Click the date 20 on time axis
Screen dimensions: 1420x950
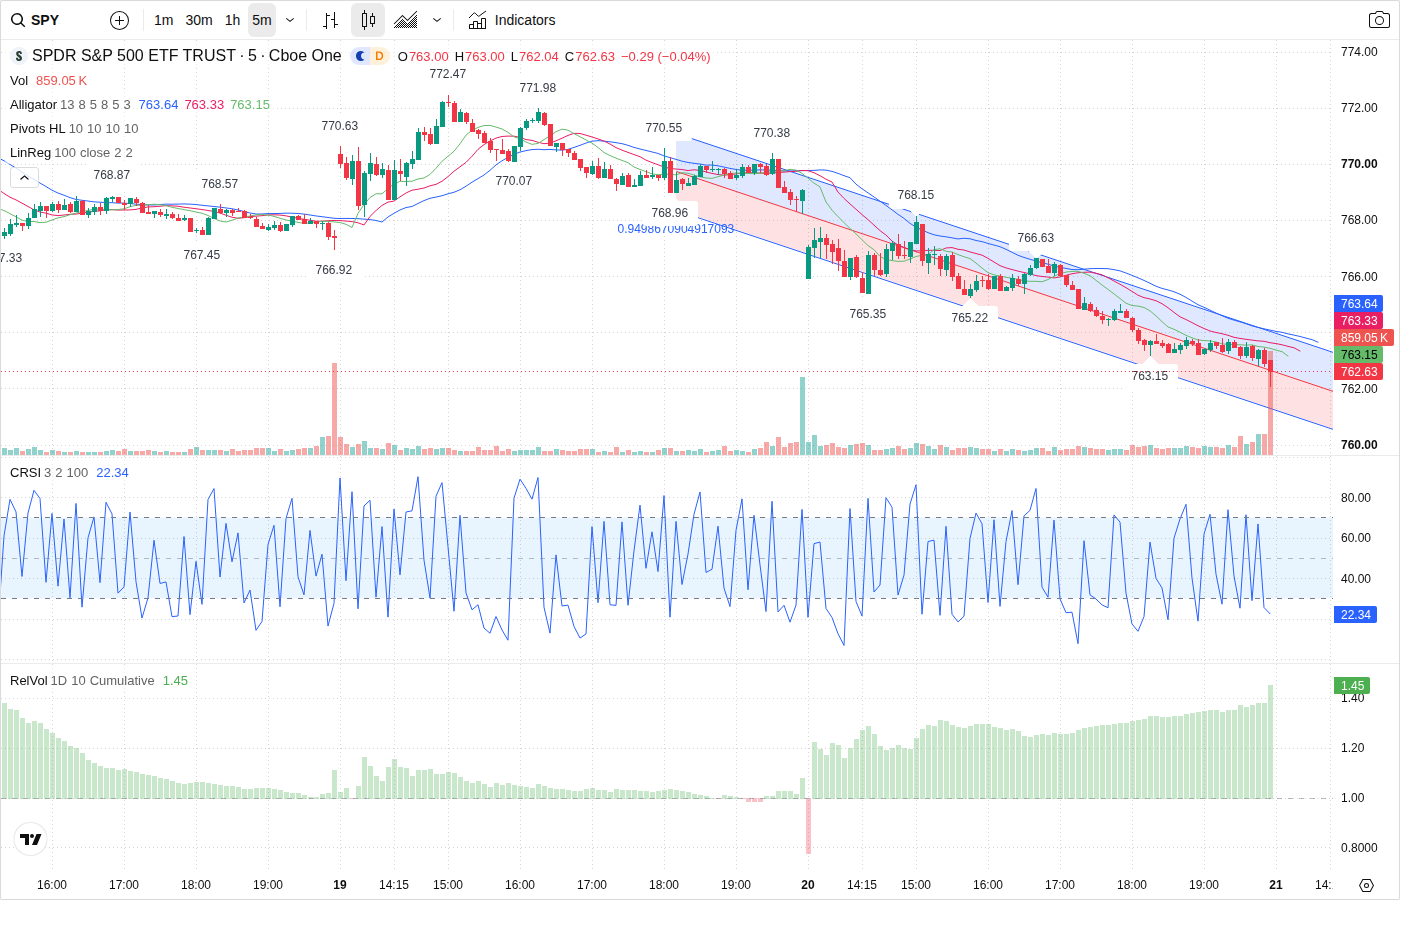tap(808, 885)
